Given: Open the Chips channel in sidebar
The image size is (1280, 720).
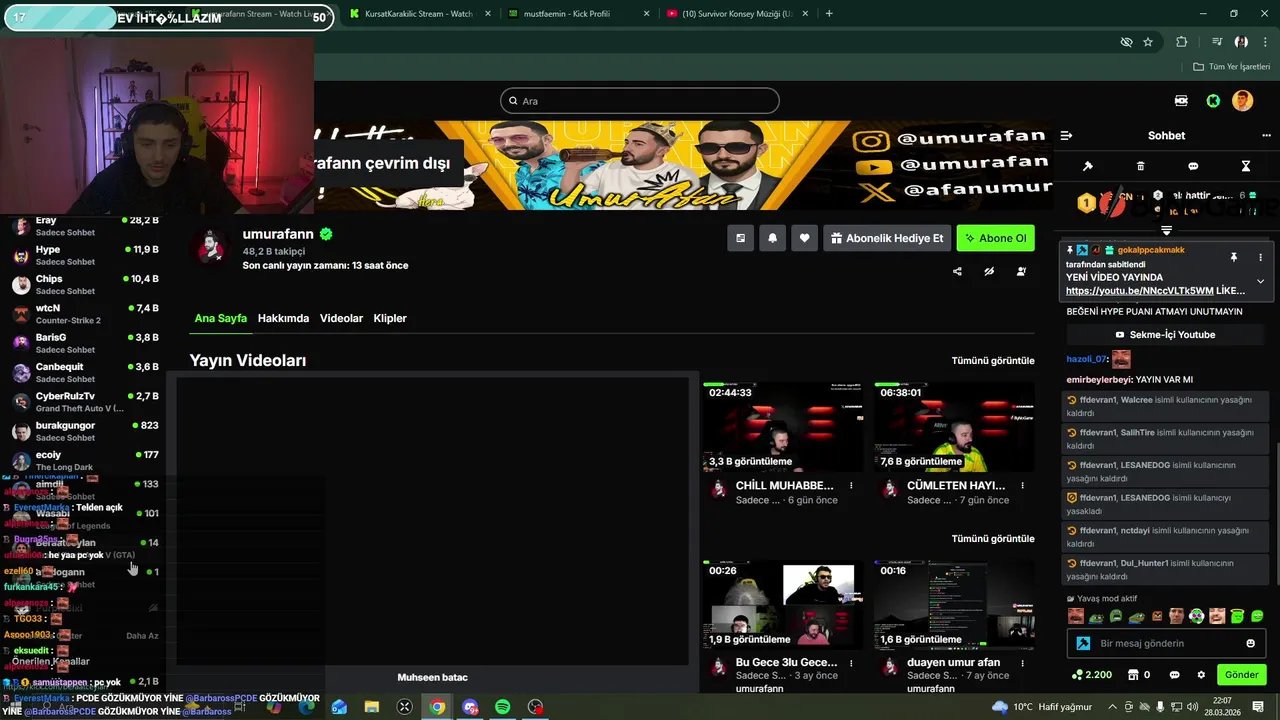Looking at the screenshot, I should tap(85, 285).
